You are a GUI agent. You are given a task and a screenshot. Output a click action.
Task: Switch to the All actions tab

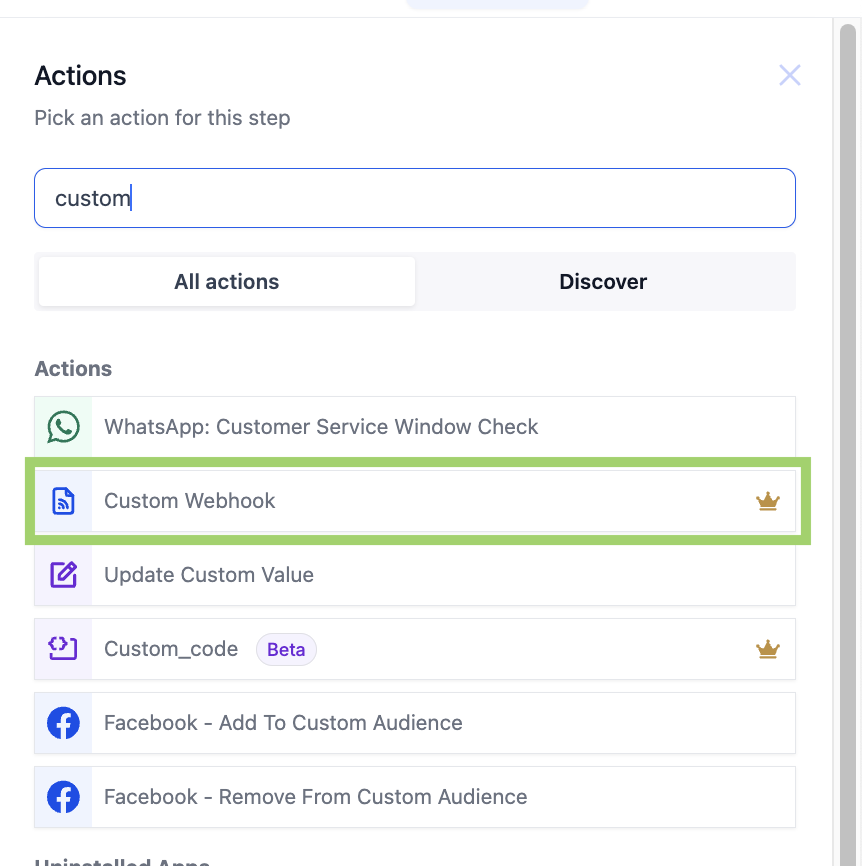[x=227, y=282]
